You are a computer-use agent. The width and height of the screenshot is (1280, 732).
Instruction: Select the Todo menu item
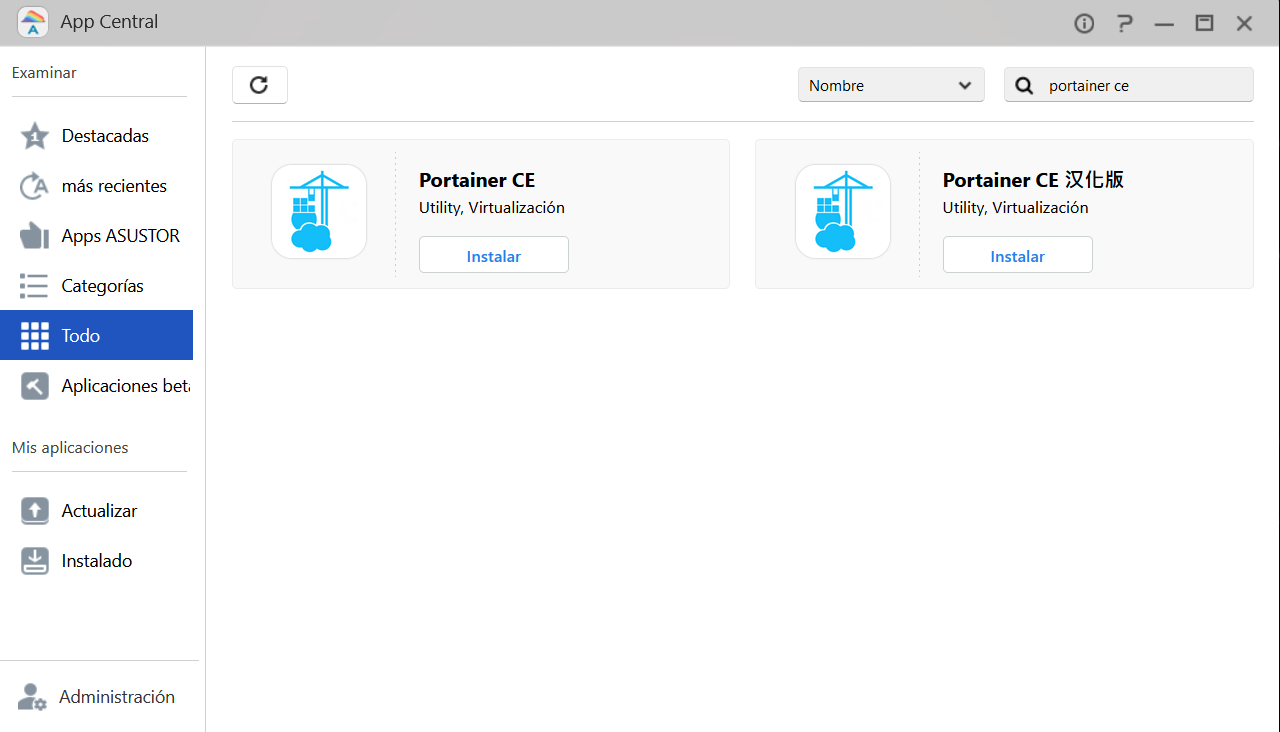pos(96,335)
